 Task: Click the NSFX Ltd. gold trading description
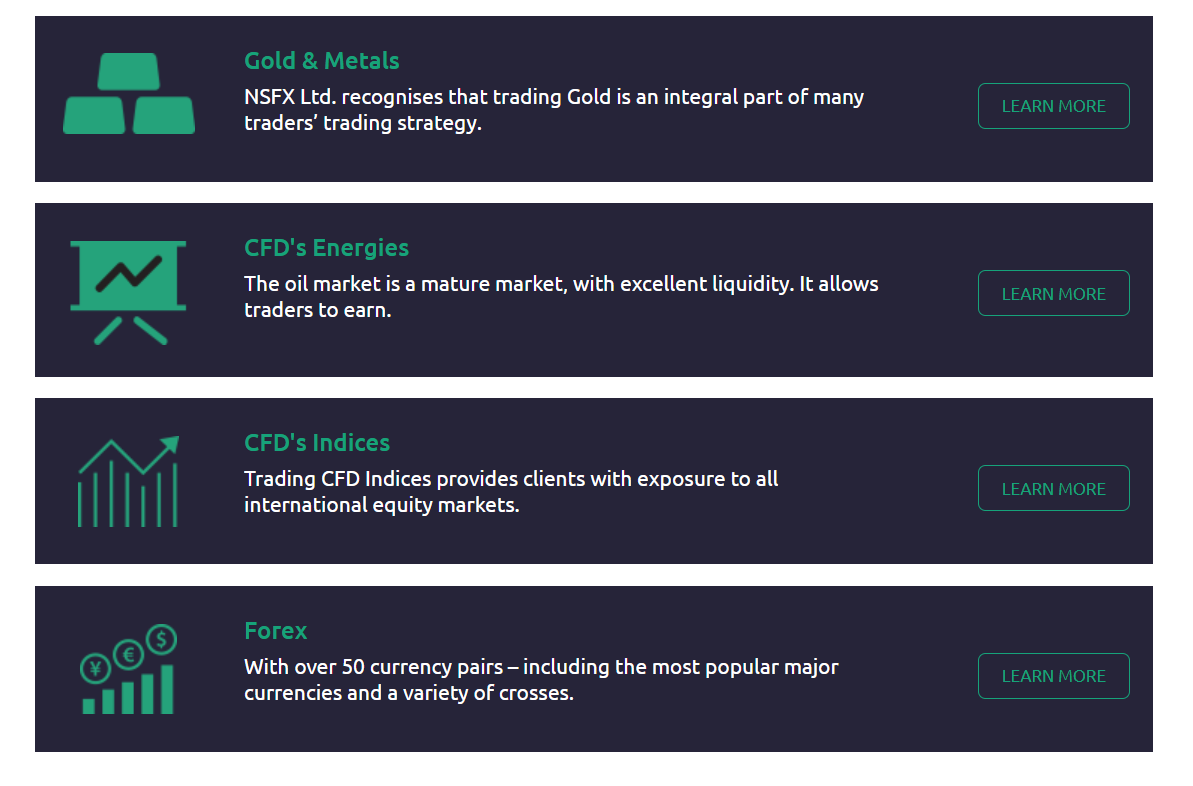coord(554,110)
